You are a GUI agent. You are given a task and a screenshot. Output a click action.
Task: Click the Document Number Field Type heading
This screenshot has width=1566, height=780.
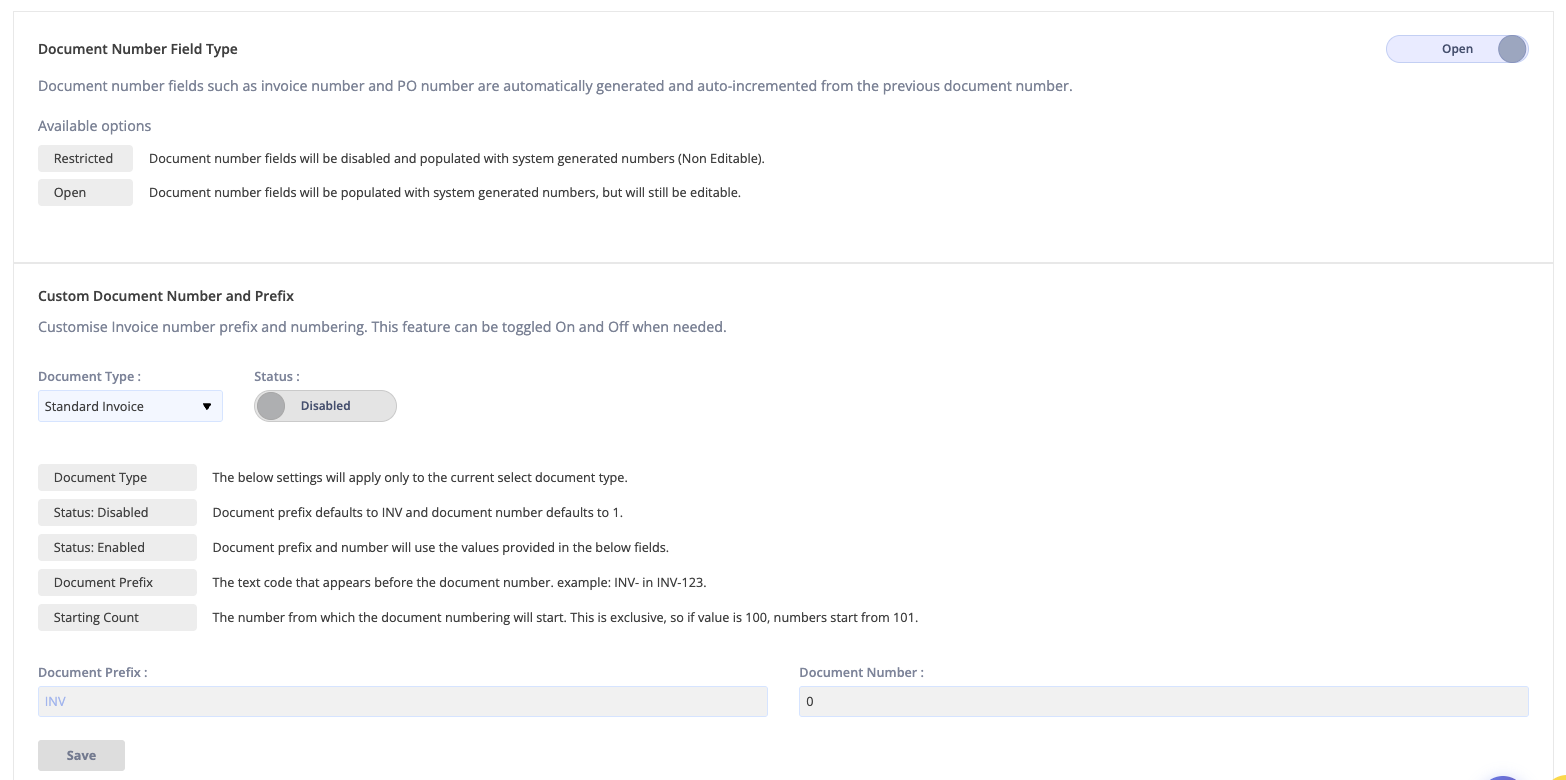(x=138, y=49)
